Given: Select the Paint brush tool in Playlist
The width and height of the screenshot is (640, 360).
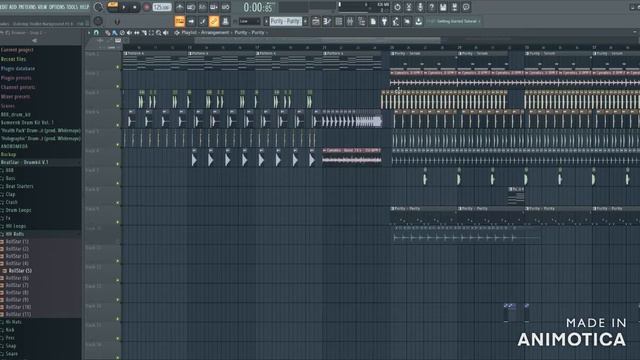Looking at the screenshot, I should click(x=115, y=33).
